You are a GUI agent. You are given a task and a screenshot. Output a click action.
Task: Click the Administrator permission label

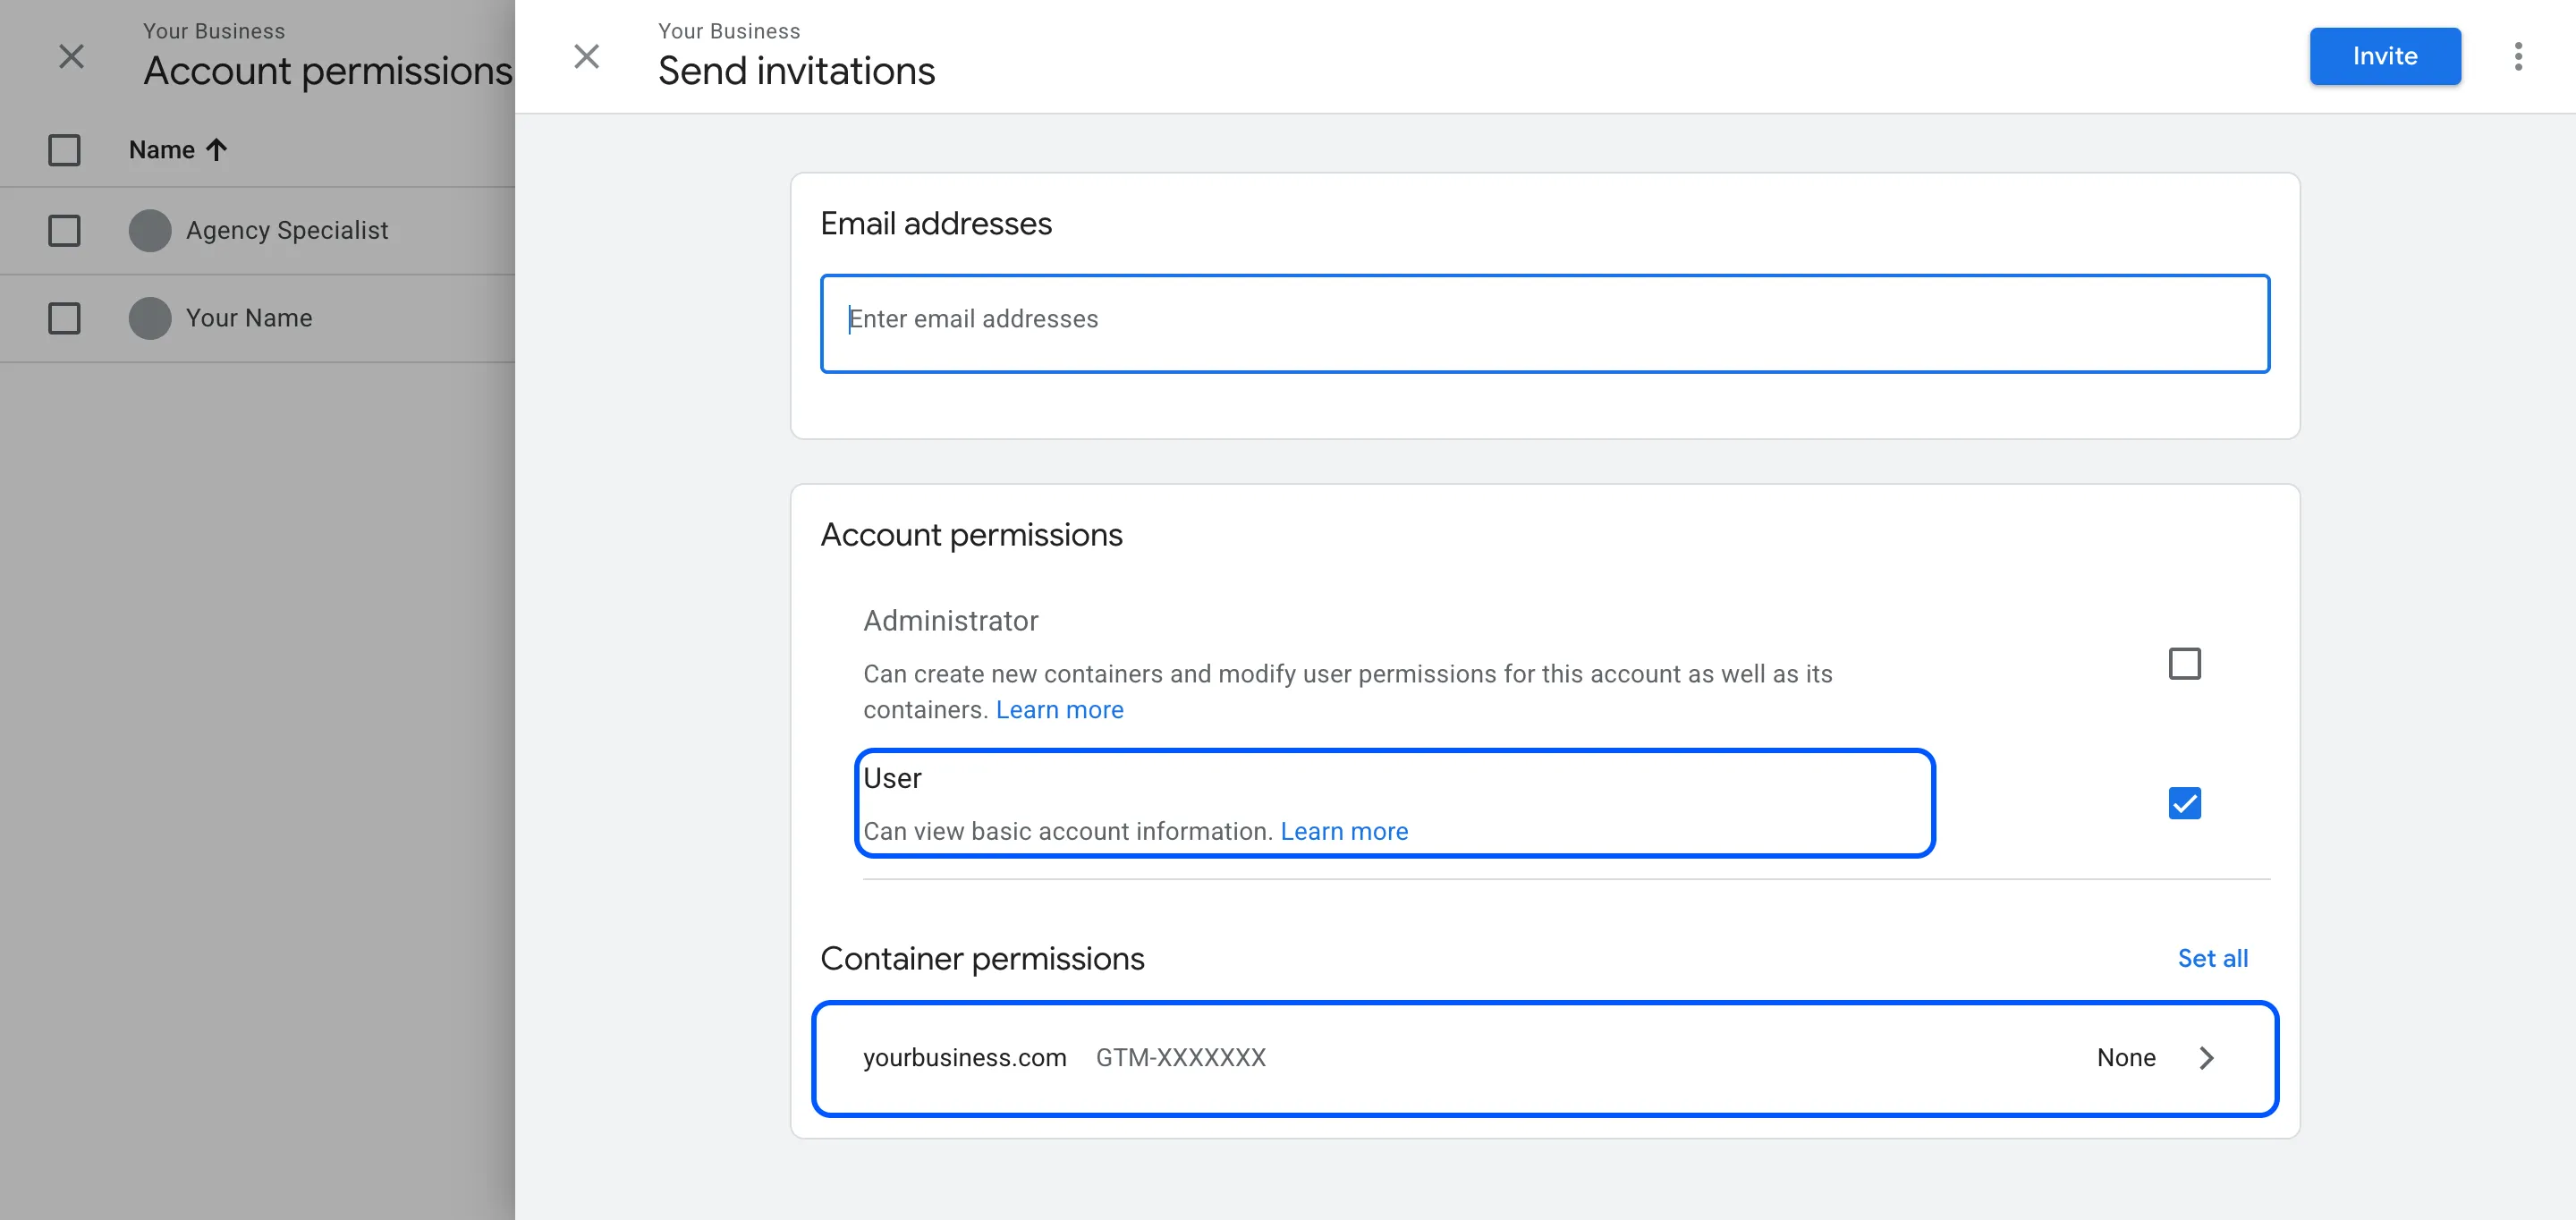950,621
